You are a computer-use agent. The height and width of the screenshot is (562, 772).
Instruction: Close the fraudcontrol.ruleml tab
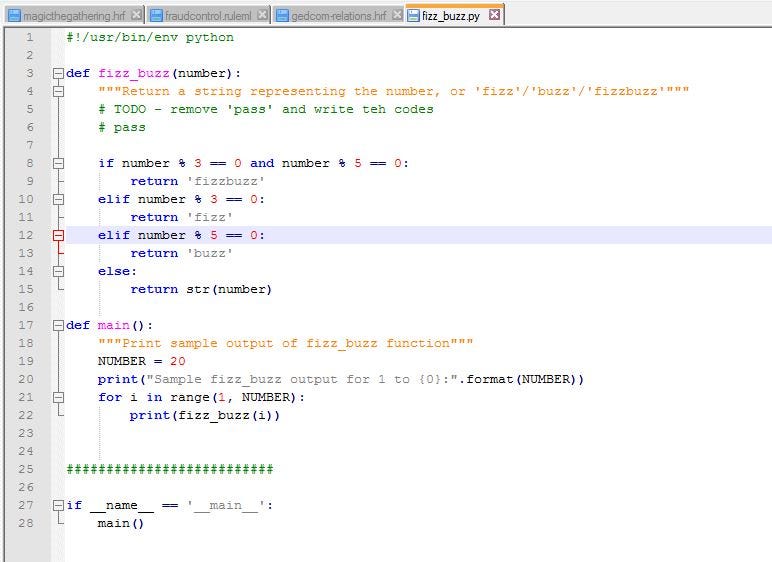263,15
